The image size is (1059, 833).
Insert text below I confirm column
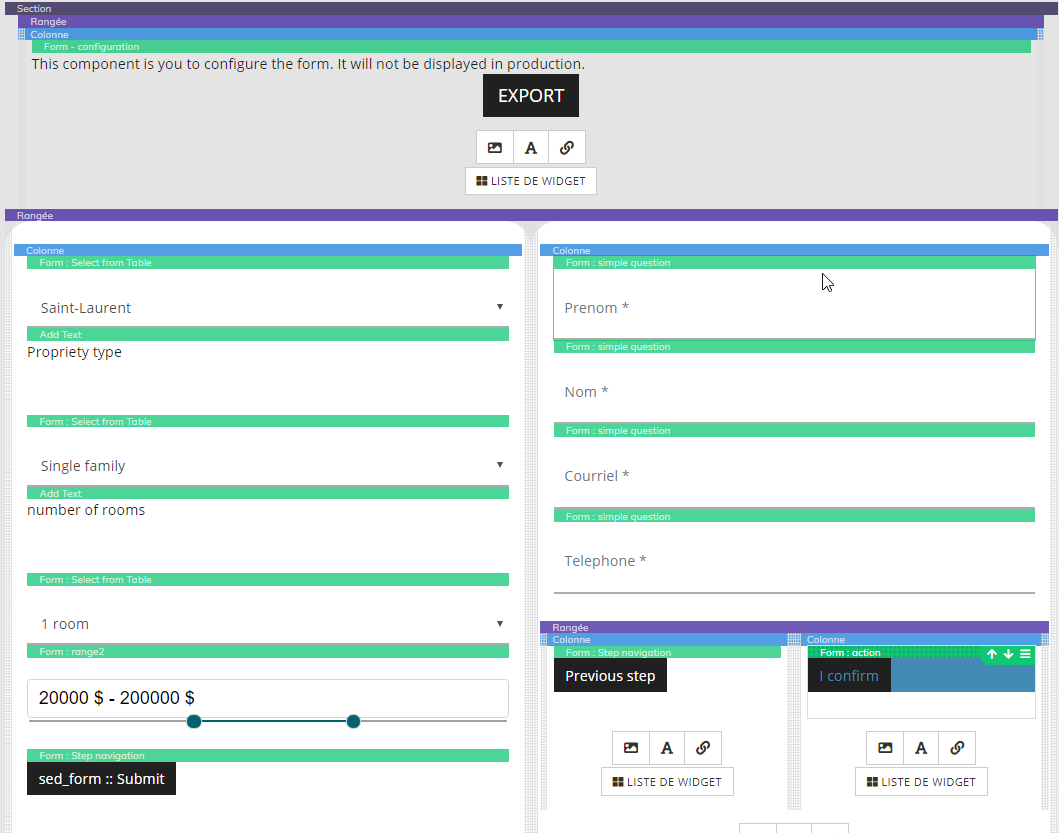(921, 748)
